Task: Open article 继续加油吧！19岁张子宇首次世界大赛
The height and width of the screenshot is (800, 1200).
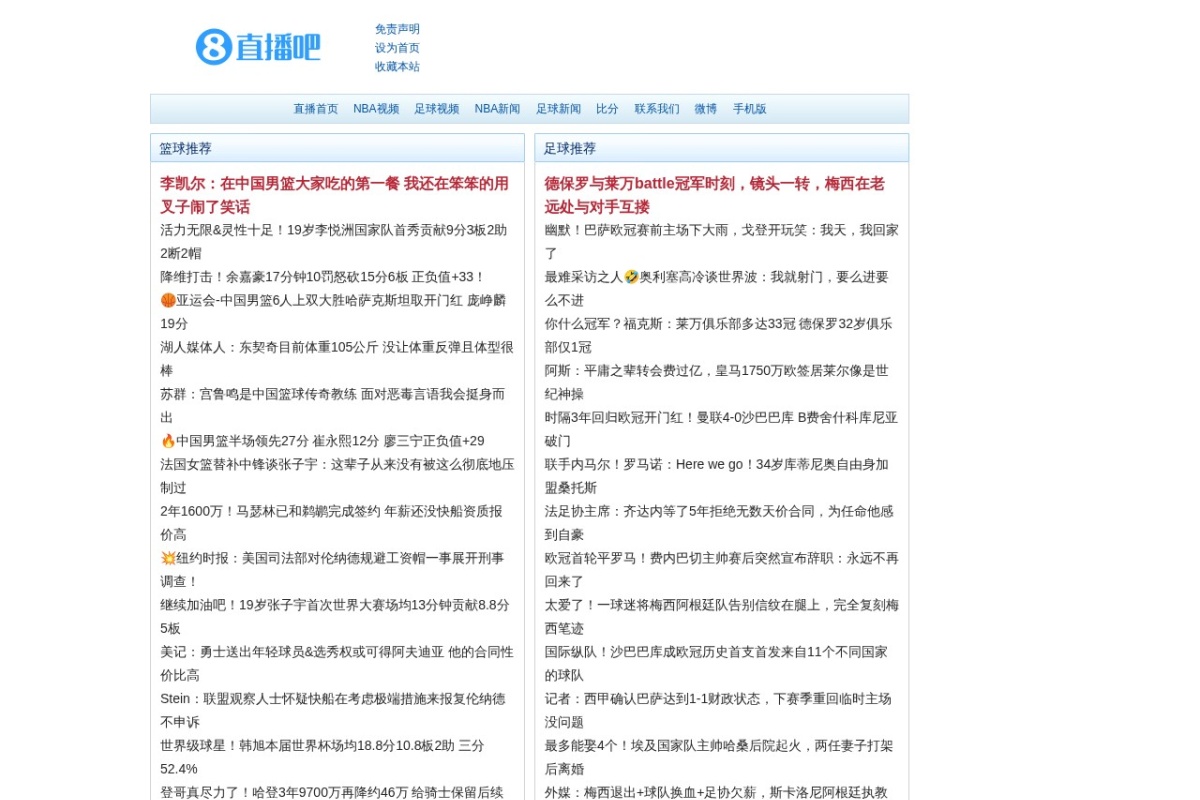Action: point(335,616)
